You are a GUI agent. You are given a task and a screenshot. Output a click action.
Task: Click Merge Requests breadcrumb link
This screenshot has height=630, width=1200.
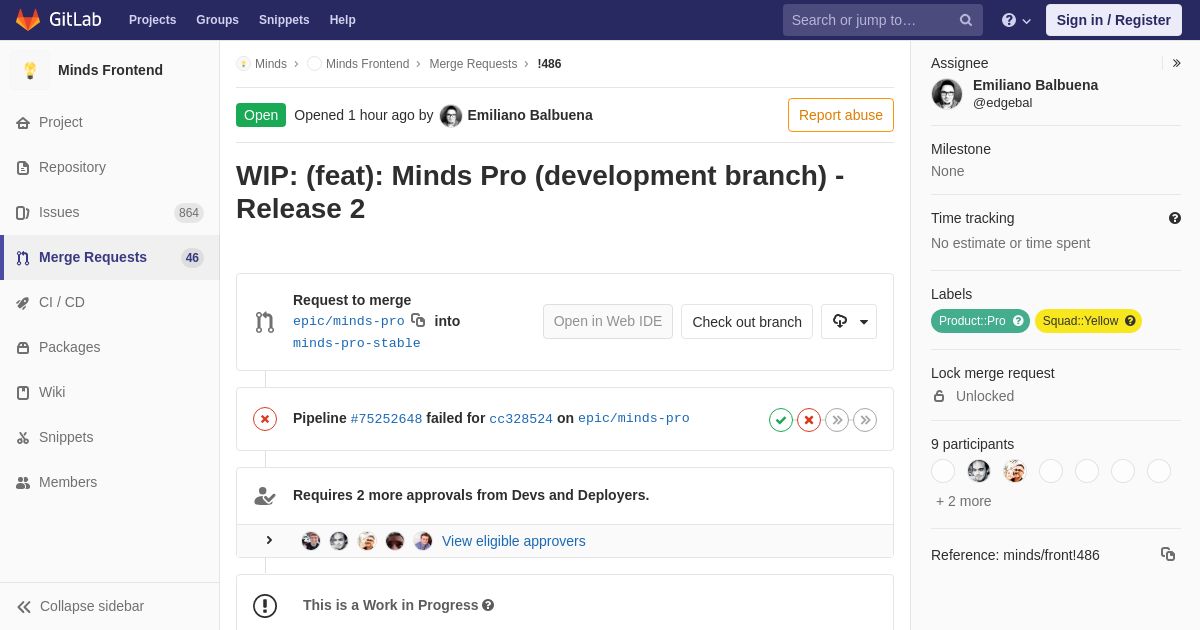473,64
